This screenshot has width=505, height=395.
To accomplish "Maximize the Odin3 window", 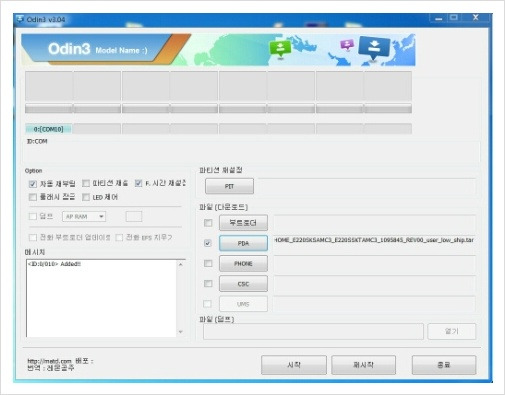I will (454, 17).
